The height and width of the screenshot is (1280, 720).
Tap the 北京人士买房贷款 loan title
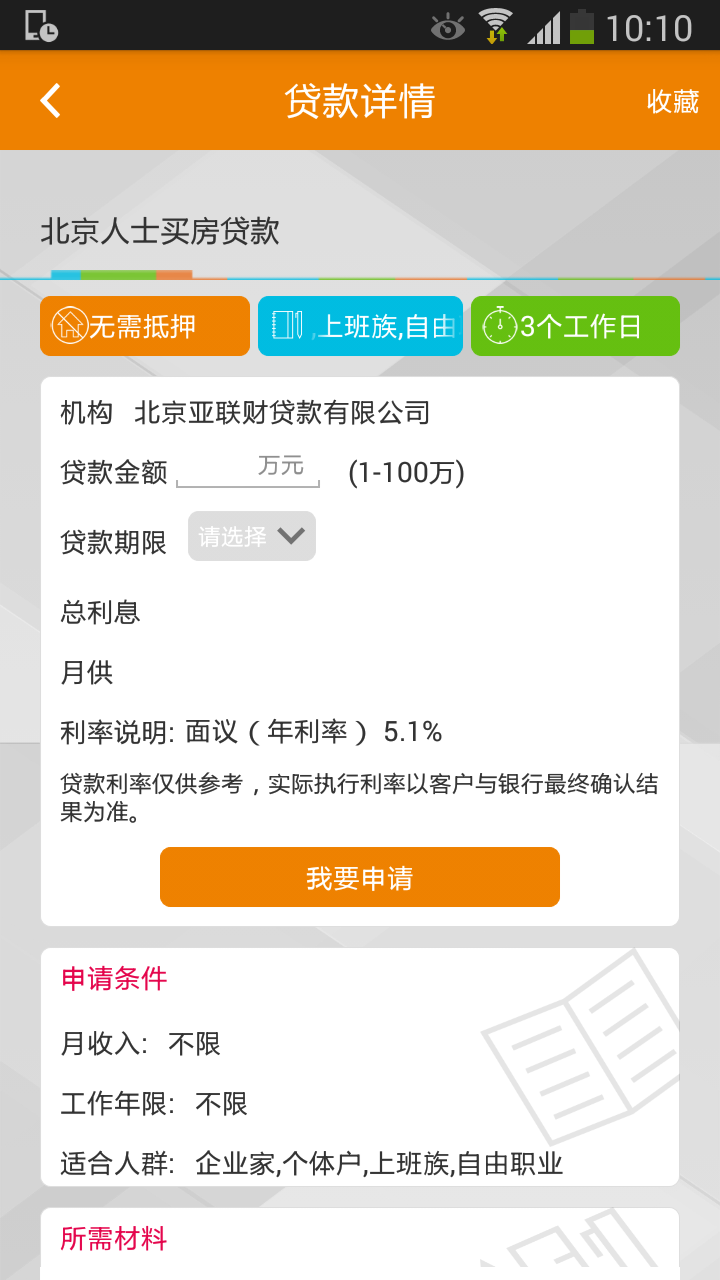tap(160, 232)
